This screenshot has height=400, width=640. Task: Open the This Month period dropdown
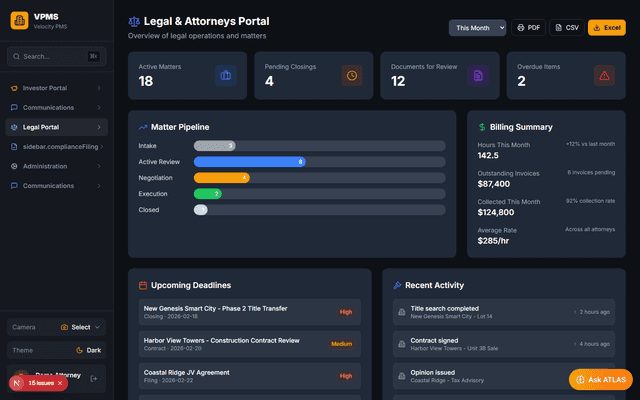[478, 28]
